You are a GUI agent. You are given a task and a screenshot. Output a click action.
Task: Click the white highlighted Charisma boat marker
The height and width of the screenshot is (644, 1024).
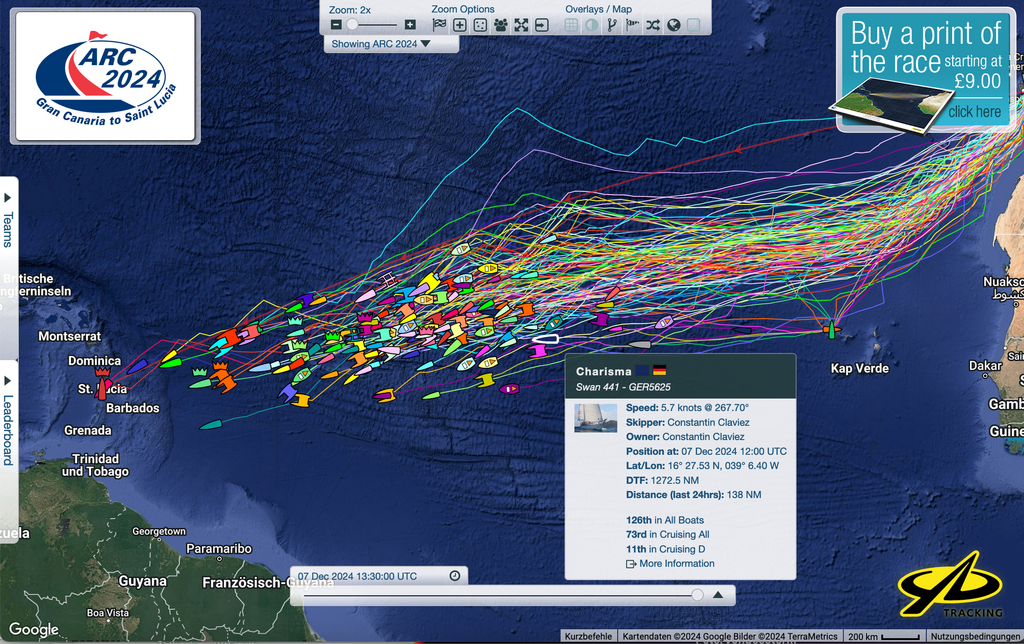coord(545,339)
